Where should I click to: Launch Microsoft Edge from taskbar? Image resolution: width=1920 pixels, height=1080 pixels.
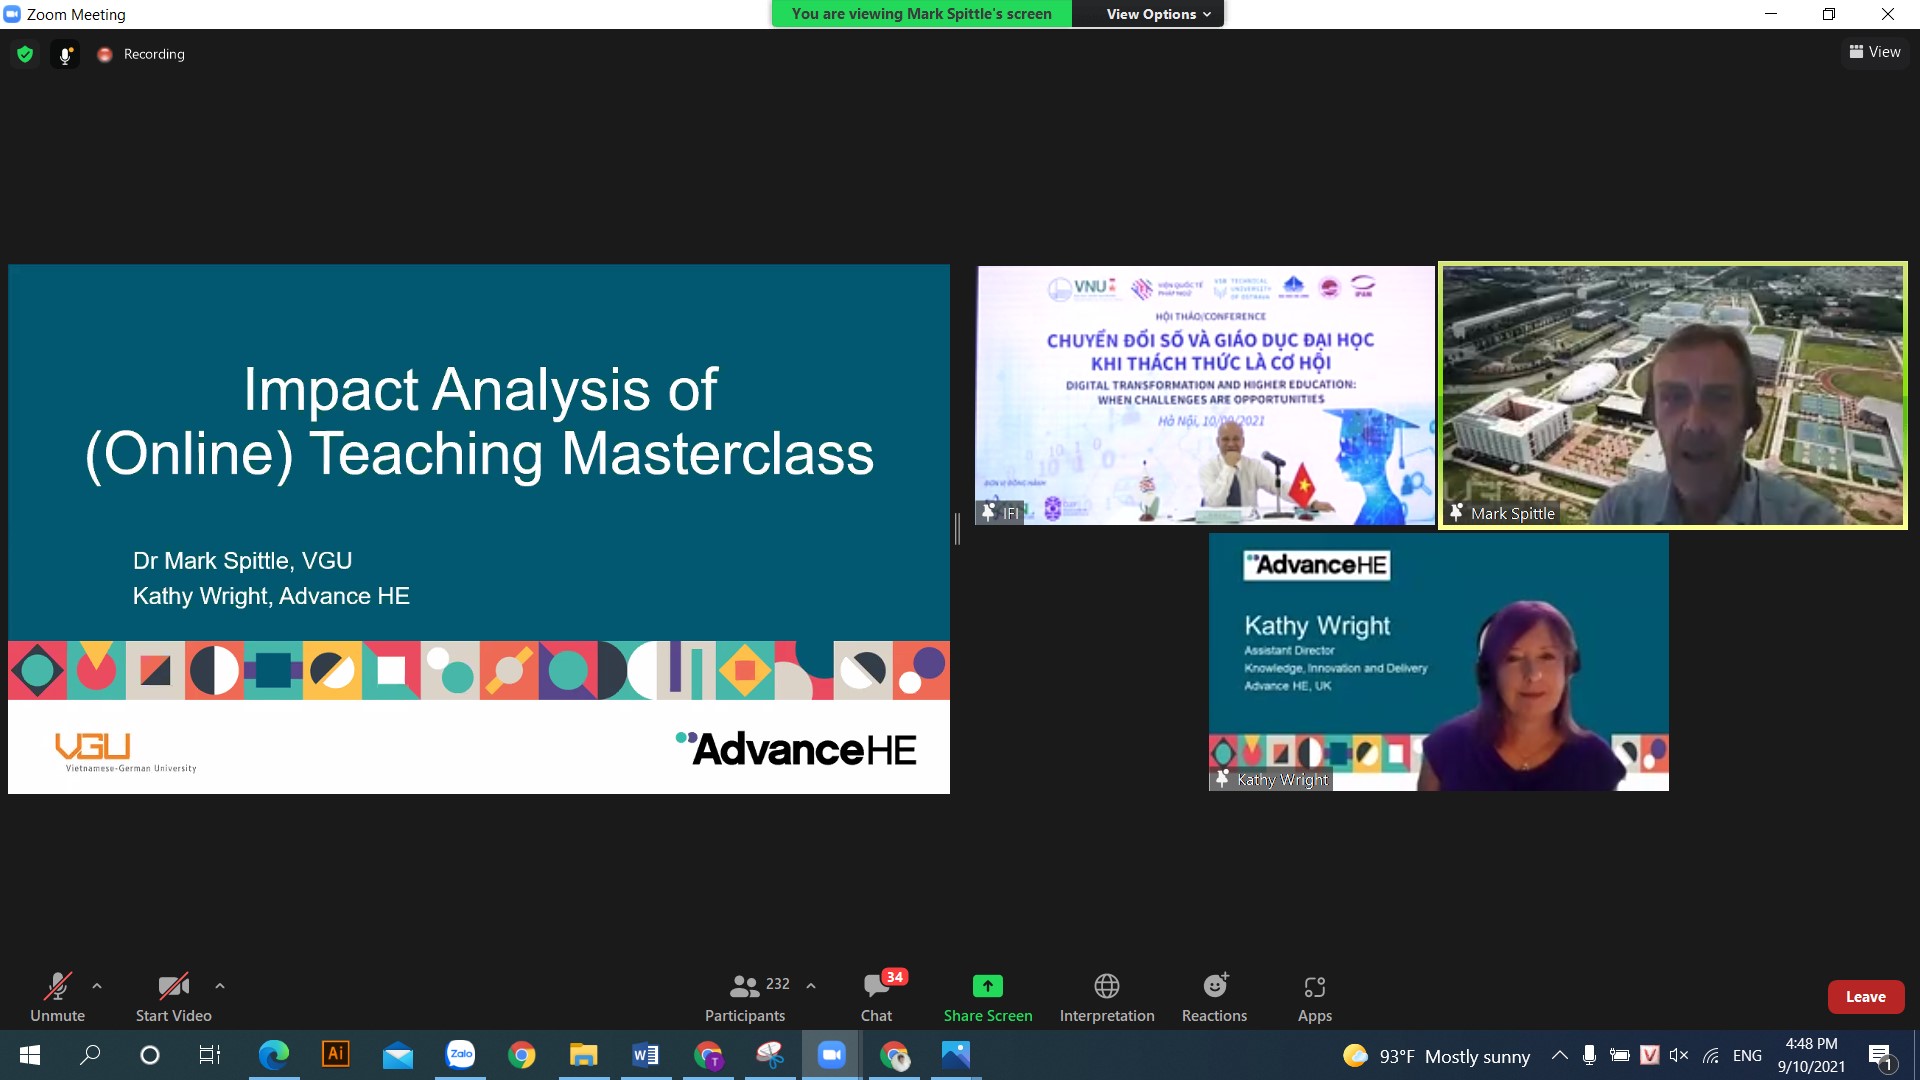273,1055
